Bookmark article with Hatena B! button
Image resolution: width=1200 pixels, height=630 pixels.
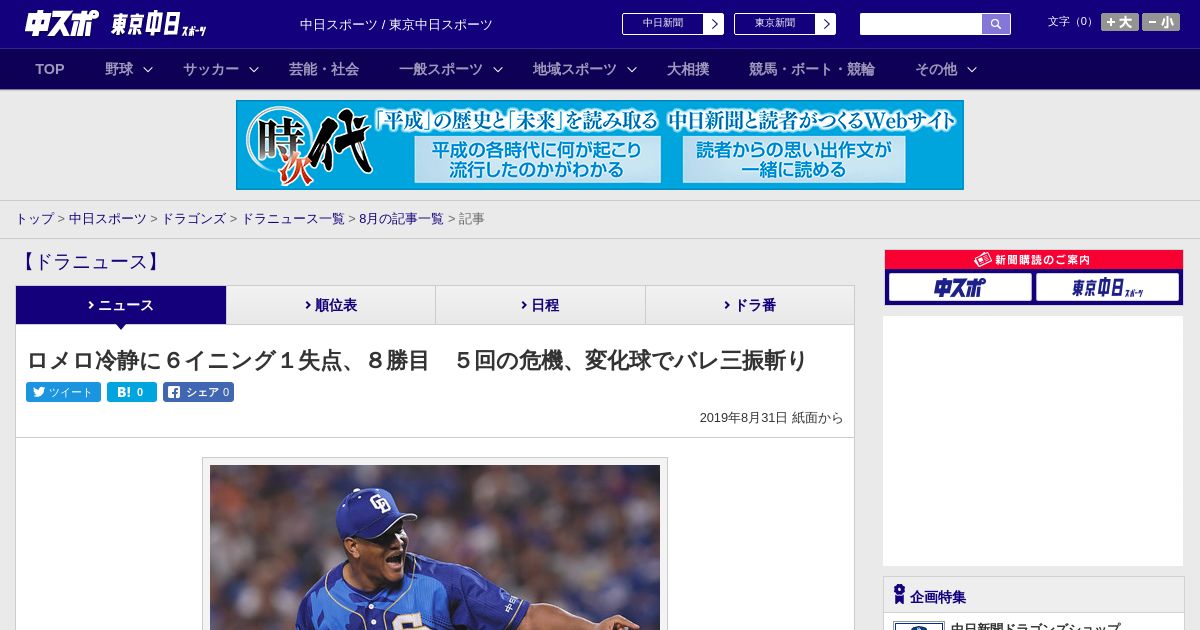coord(132,392)
